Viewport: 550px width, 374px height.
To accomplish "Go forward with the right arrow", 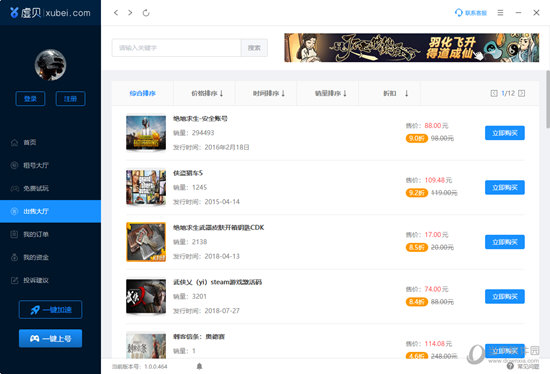I will 130,13.
